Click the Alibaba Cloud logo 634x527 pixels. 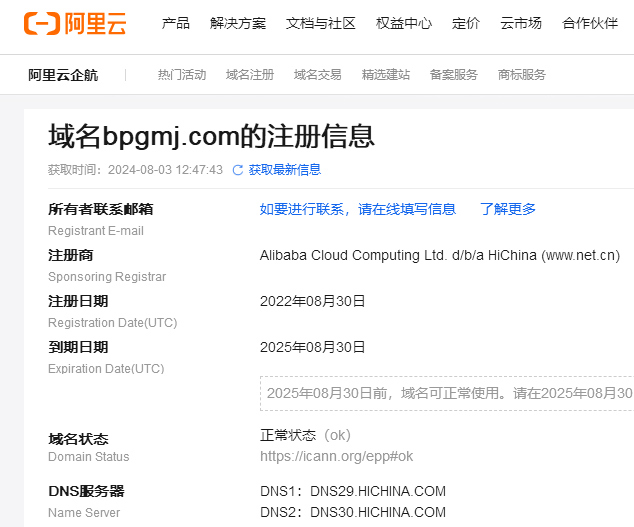[x=76, y=23]
